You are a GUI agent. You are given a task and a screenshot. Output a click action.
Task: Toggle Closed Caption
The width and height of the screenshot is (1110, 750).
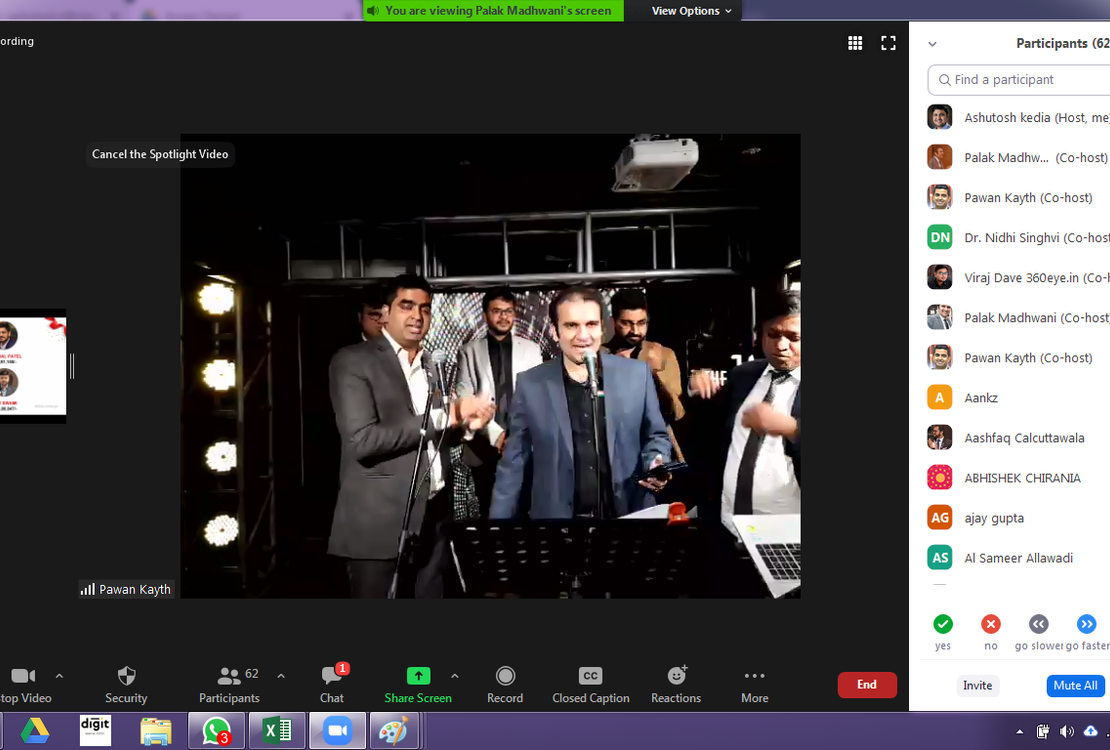[x=591, y=684]
